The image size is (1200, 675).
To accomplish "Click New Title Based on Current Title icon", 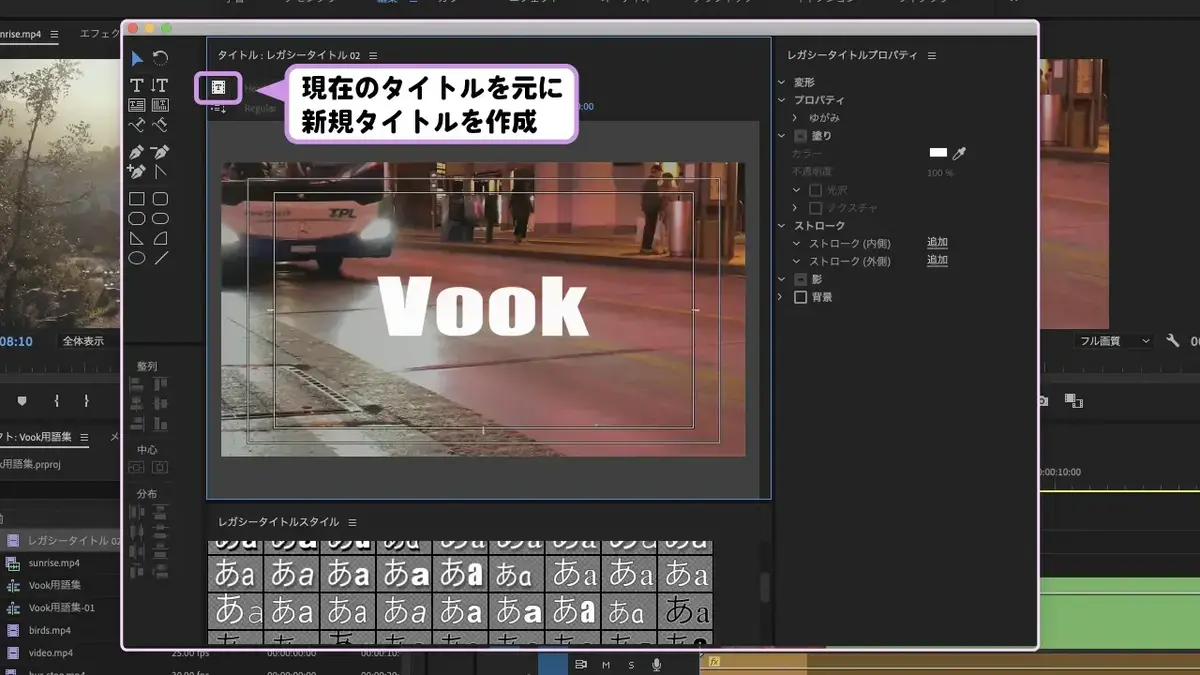I will (x=219, y=87).
